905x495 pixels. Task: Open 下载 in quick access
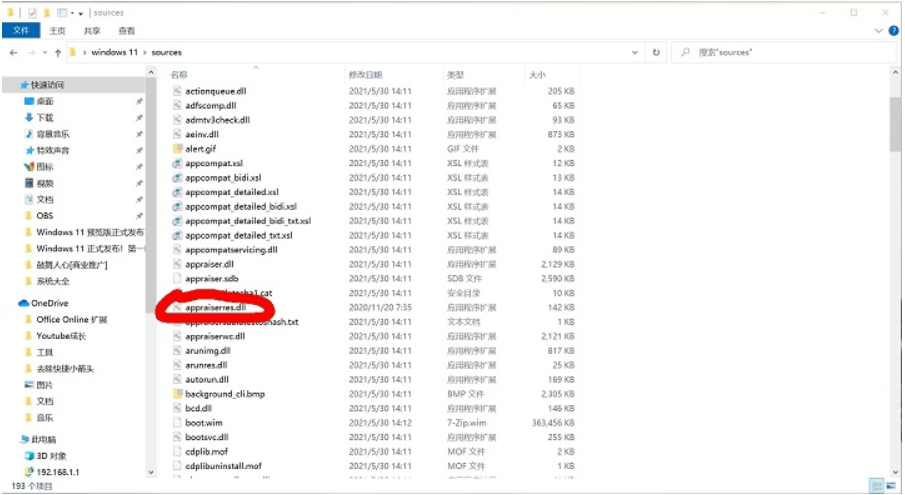[x=45, y=118]
